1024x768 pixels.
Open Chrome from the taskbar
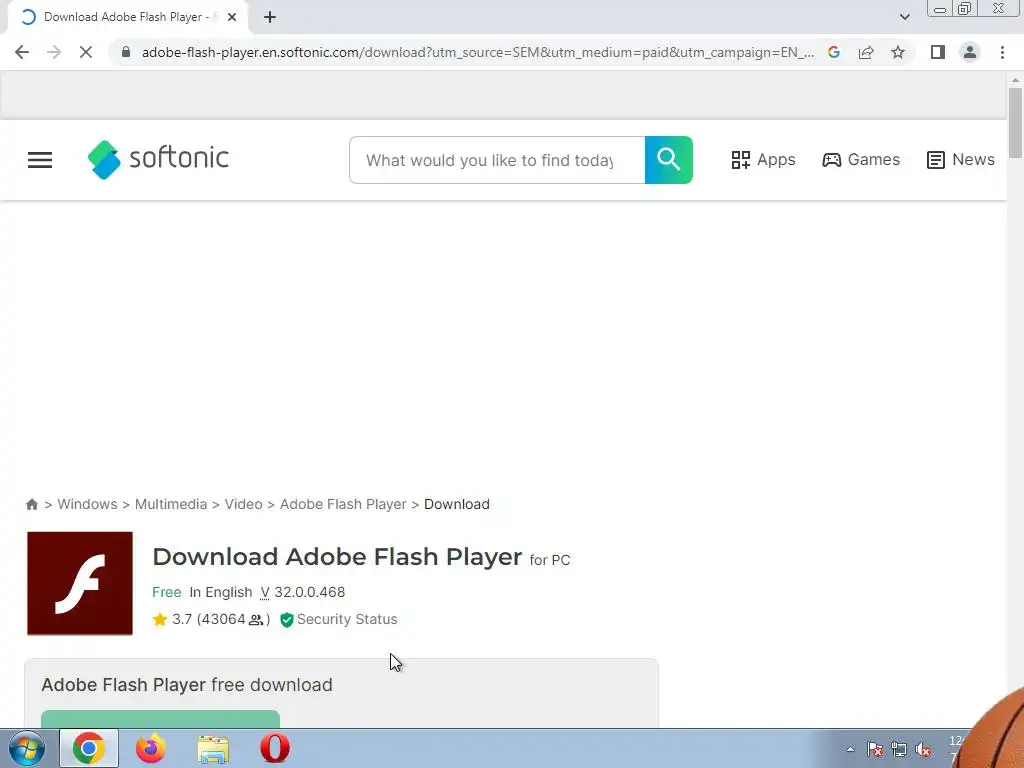pos(89,748)
